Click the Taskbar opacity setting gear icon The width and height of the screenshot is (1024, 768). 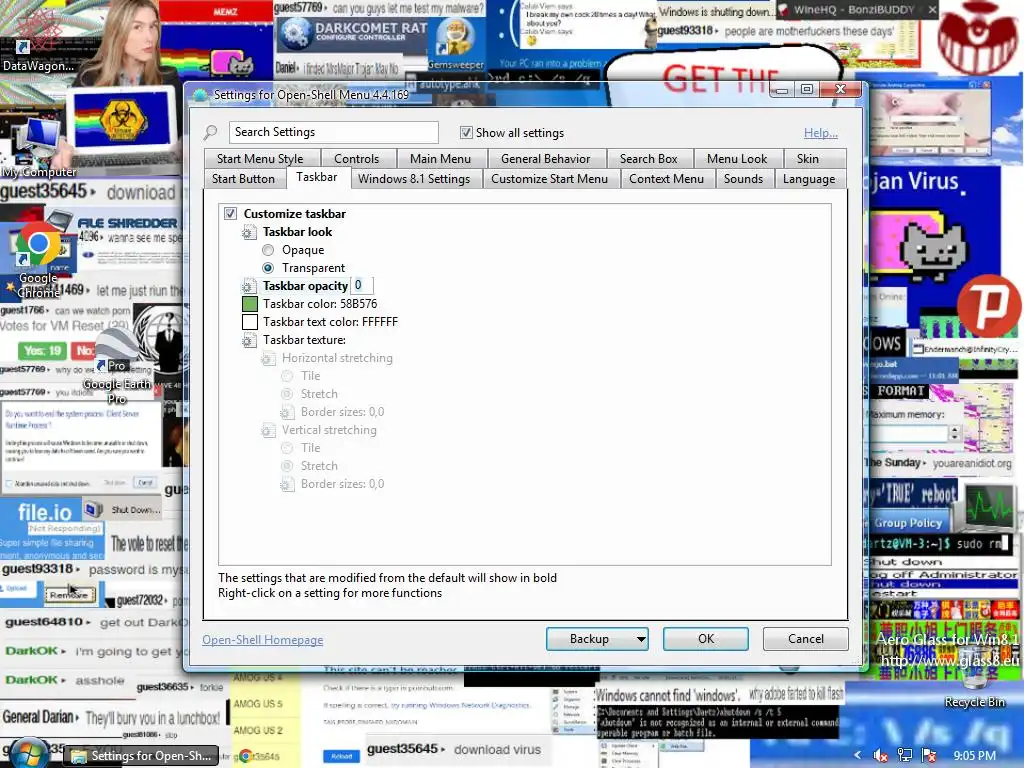click(x=249, y=286)
